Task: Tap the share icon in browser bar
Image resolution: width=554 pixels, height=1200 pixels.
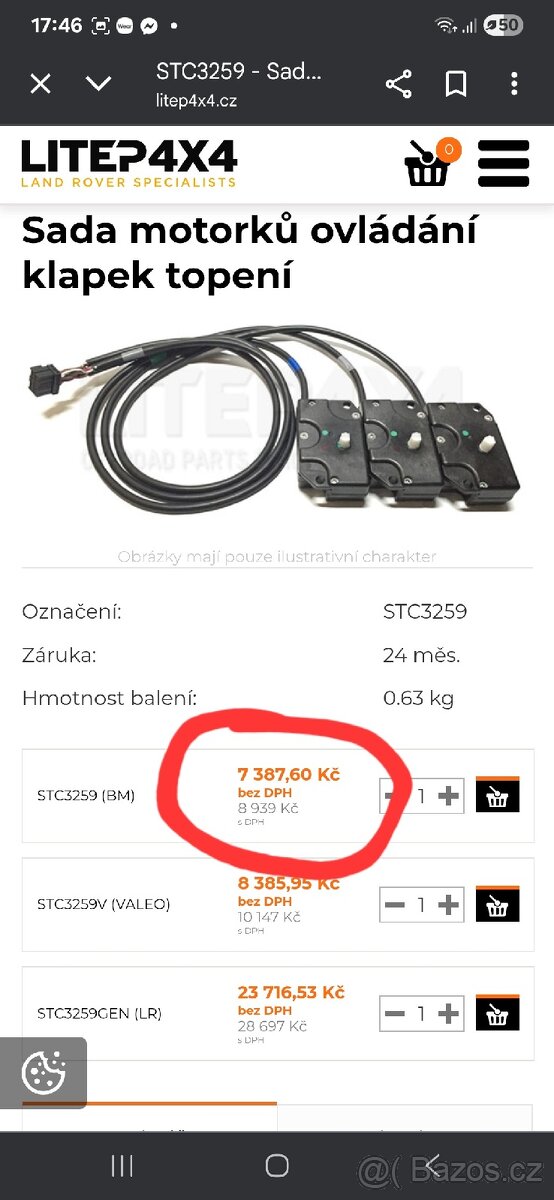Action: (398, 84)
